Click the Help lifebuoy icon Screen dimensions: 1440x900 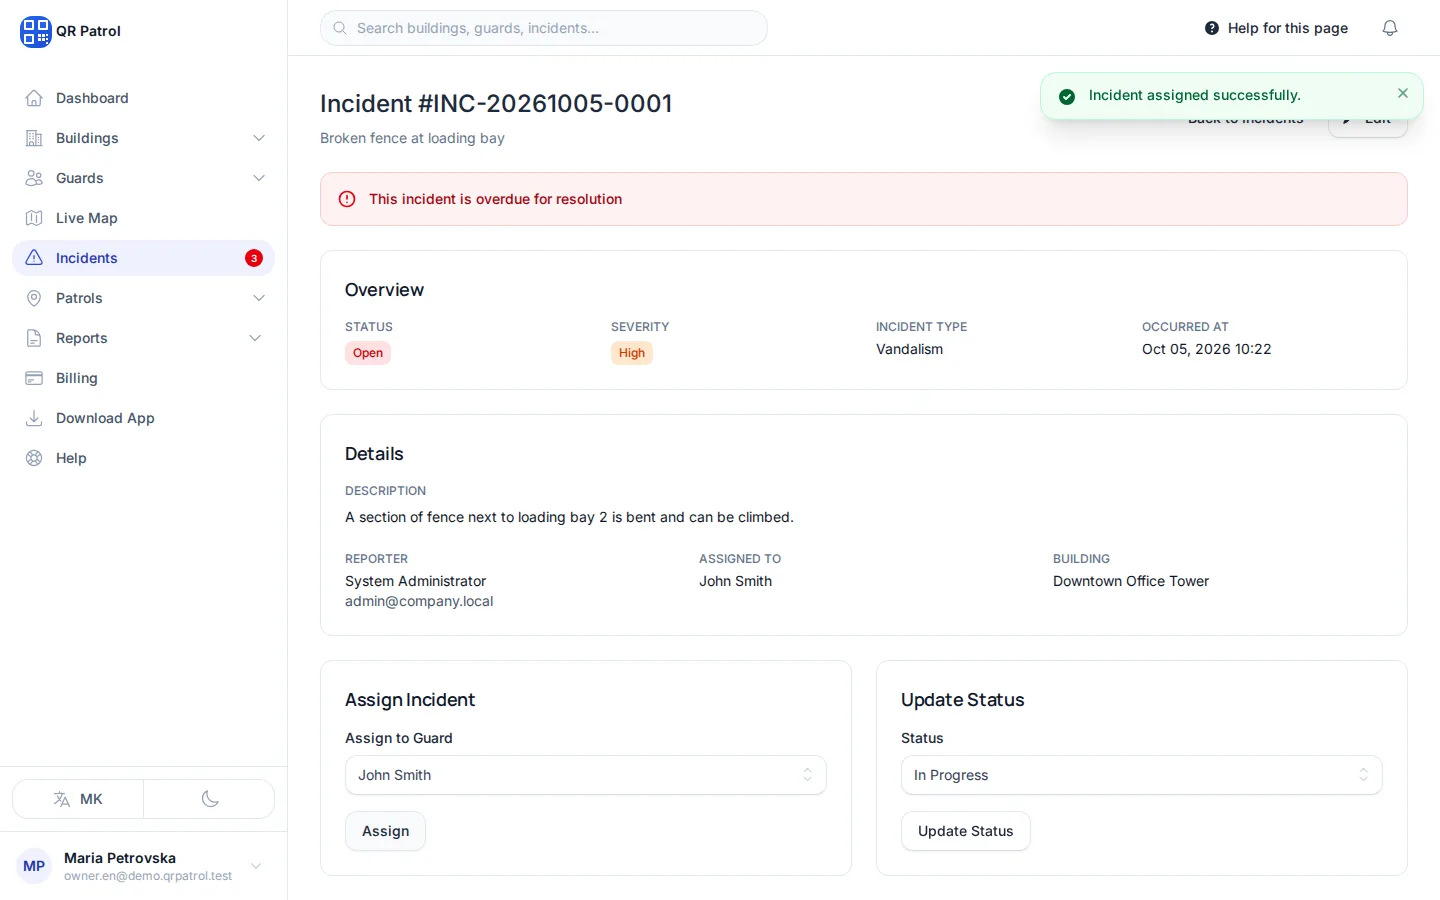coord(34,458)
